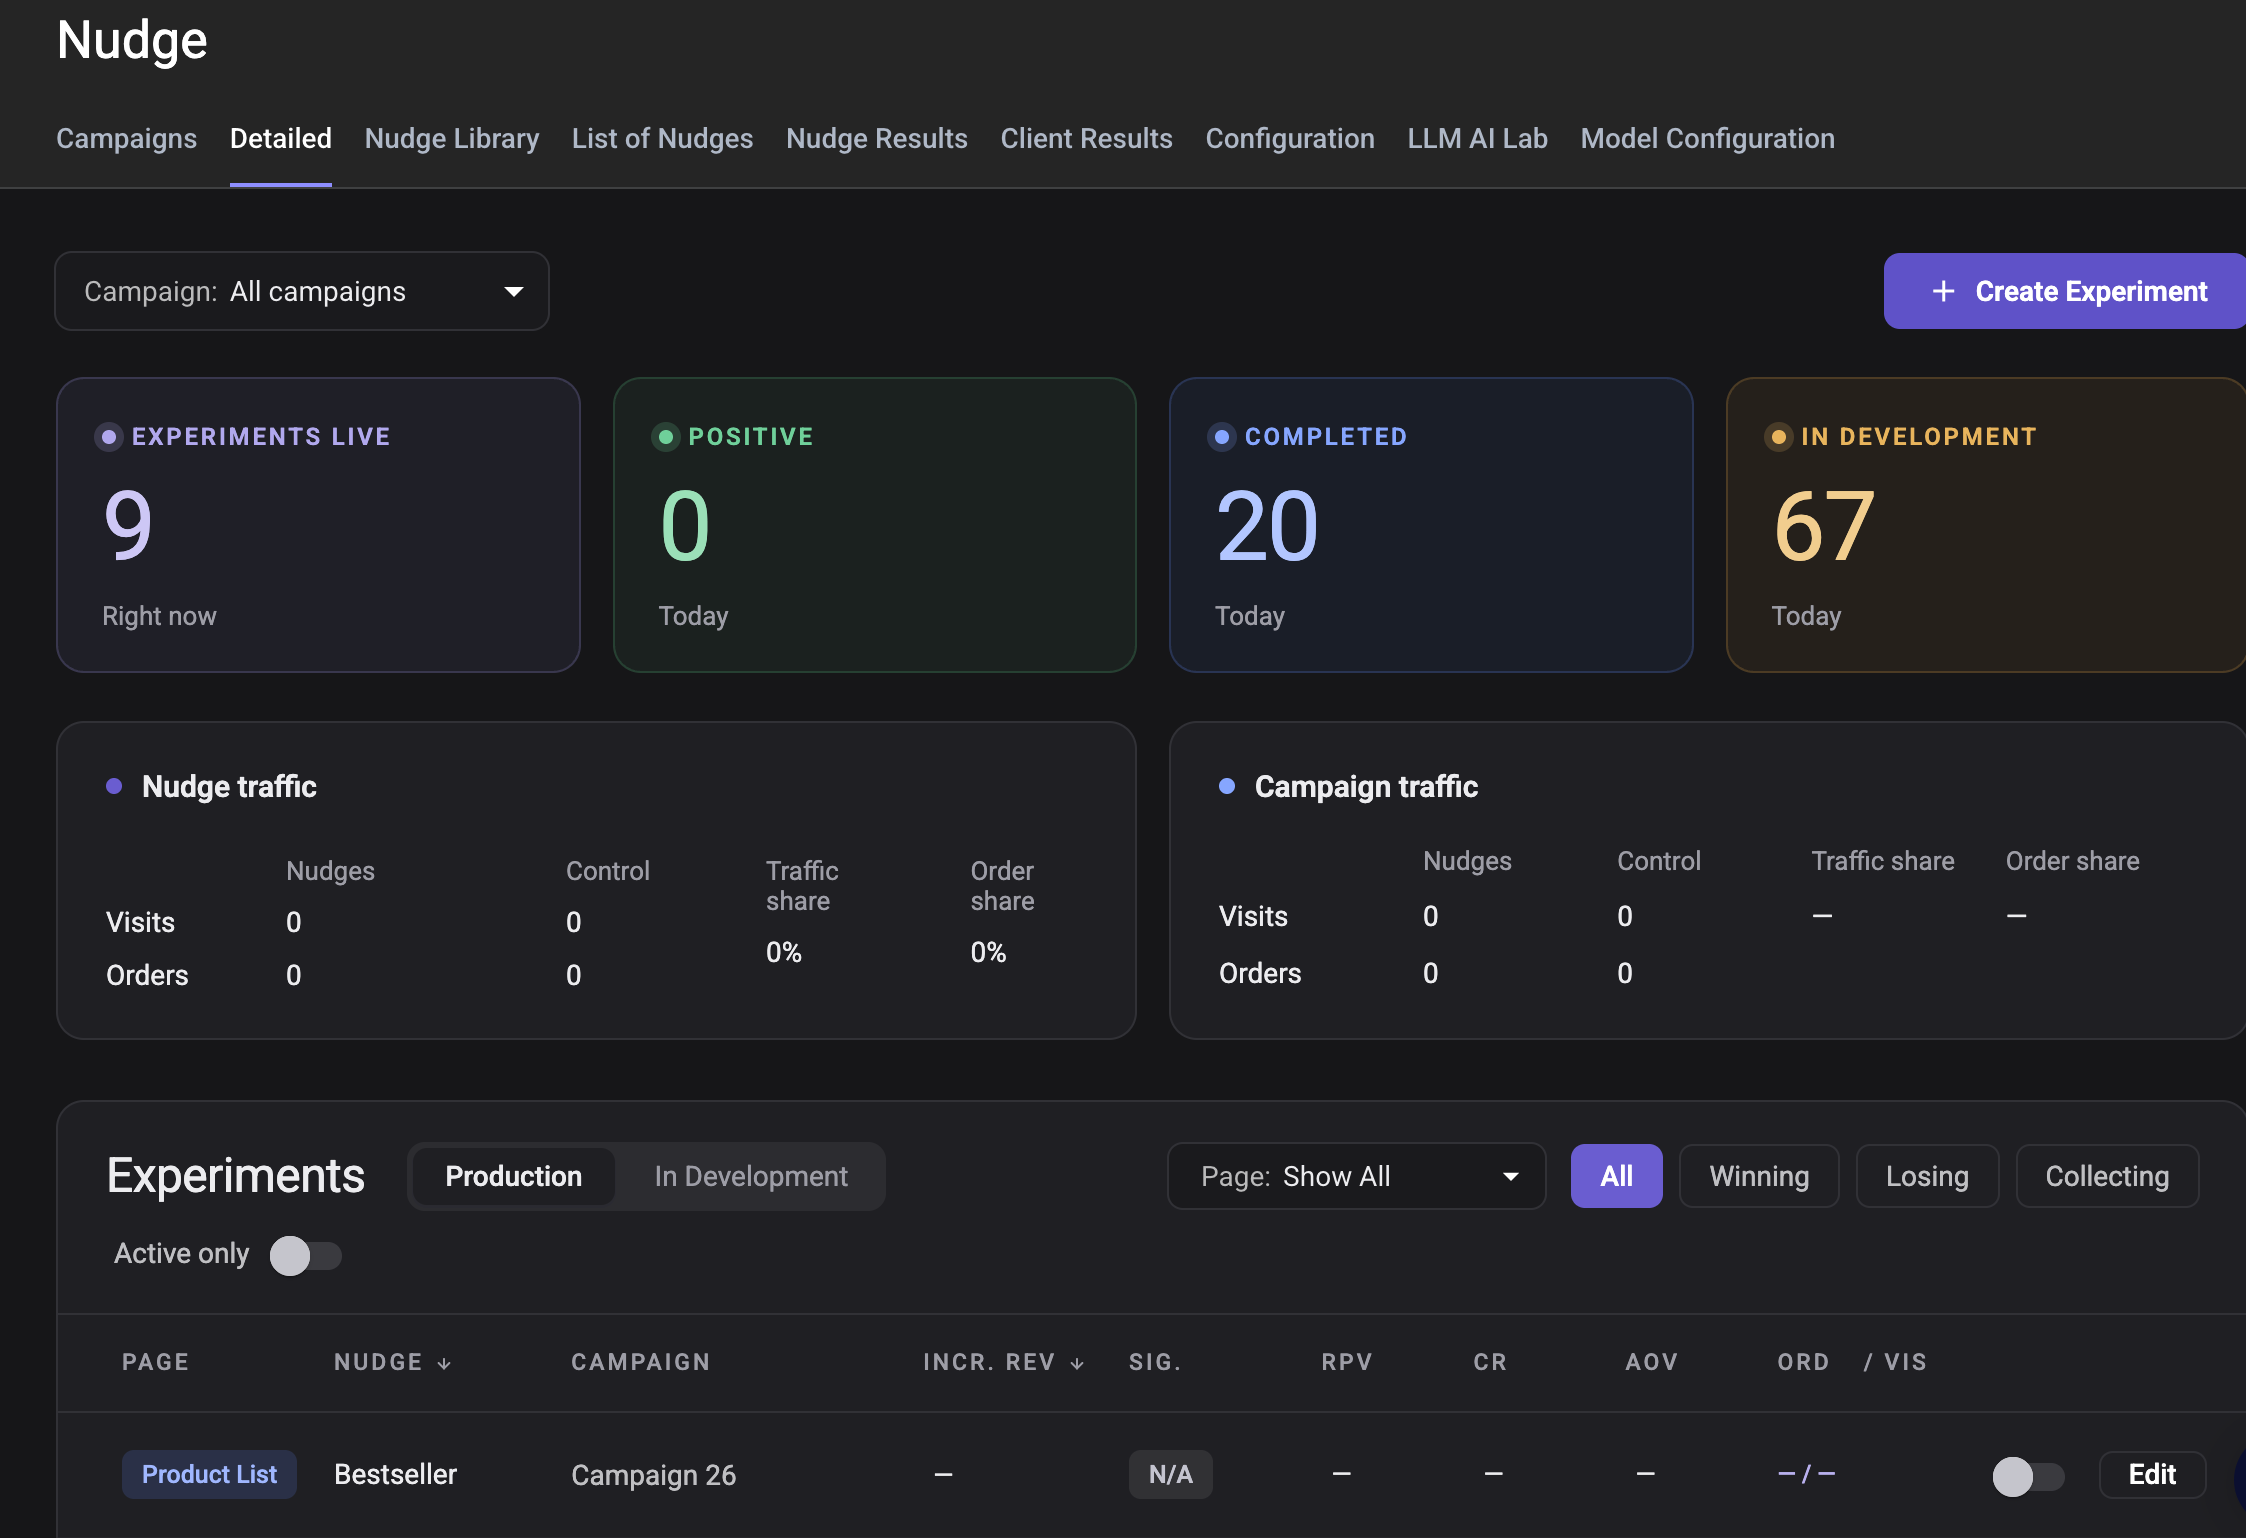Viewport: 2246px width, 1538px height.
Task: Click Edit on the Bestseller row
Action: pos(2152,1475)
